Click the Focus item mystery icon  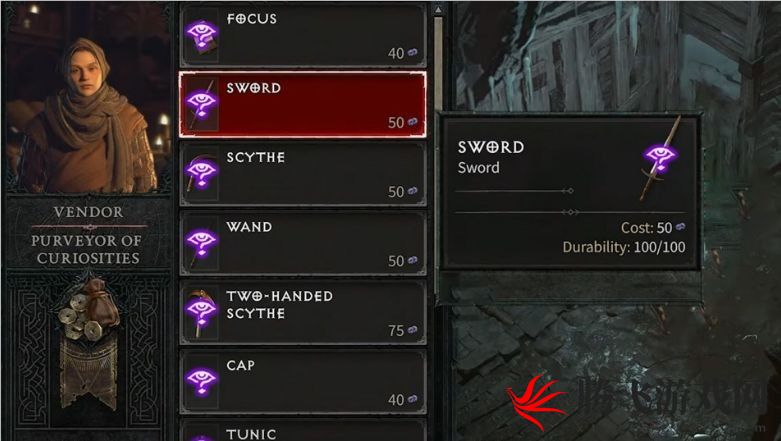pyautogui.click(x=201, y=35)
